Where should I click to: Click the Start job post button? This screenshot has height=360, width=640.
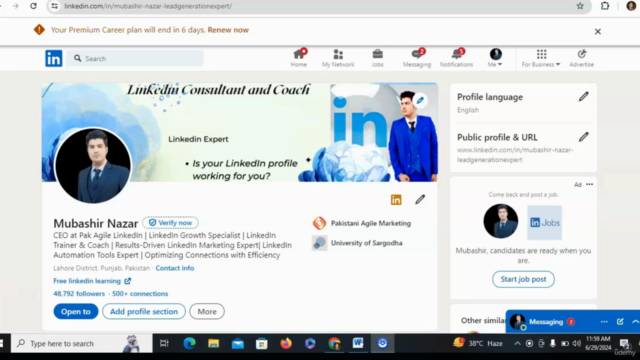pyautogui.click(x=523, y=279)
